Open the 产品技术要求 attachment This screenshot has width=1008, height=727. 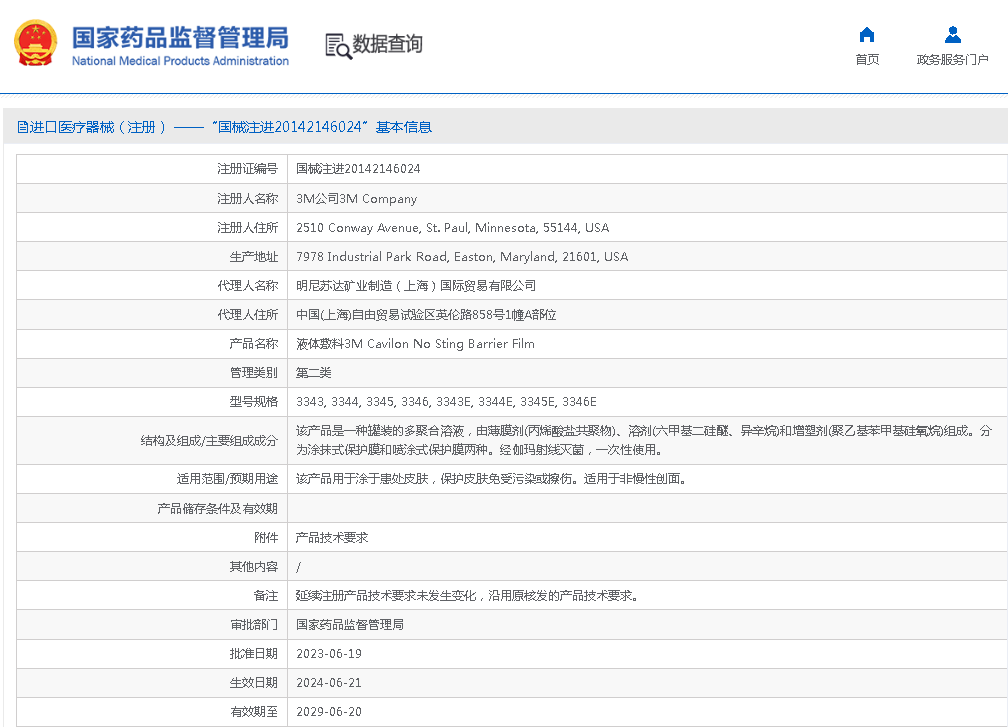332,537
